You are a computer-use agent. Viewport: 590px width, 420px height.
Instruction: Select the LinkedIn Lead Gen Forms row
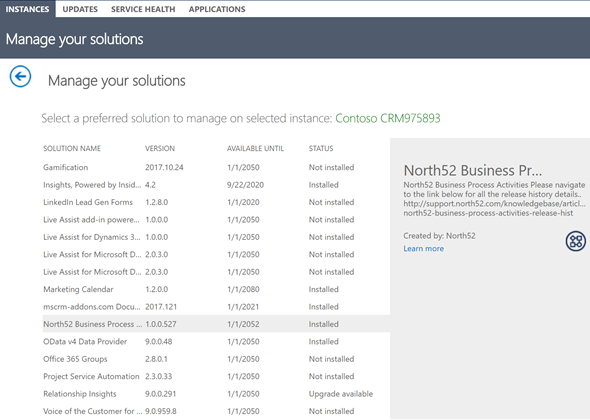pos(216,202)
